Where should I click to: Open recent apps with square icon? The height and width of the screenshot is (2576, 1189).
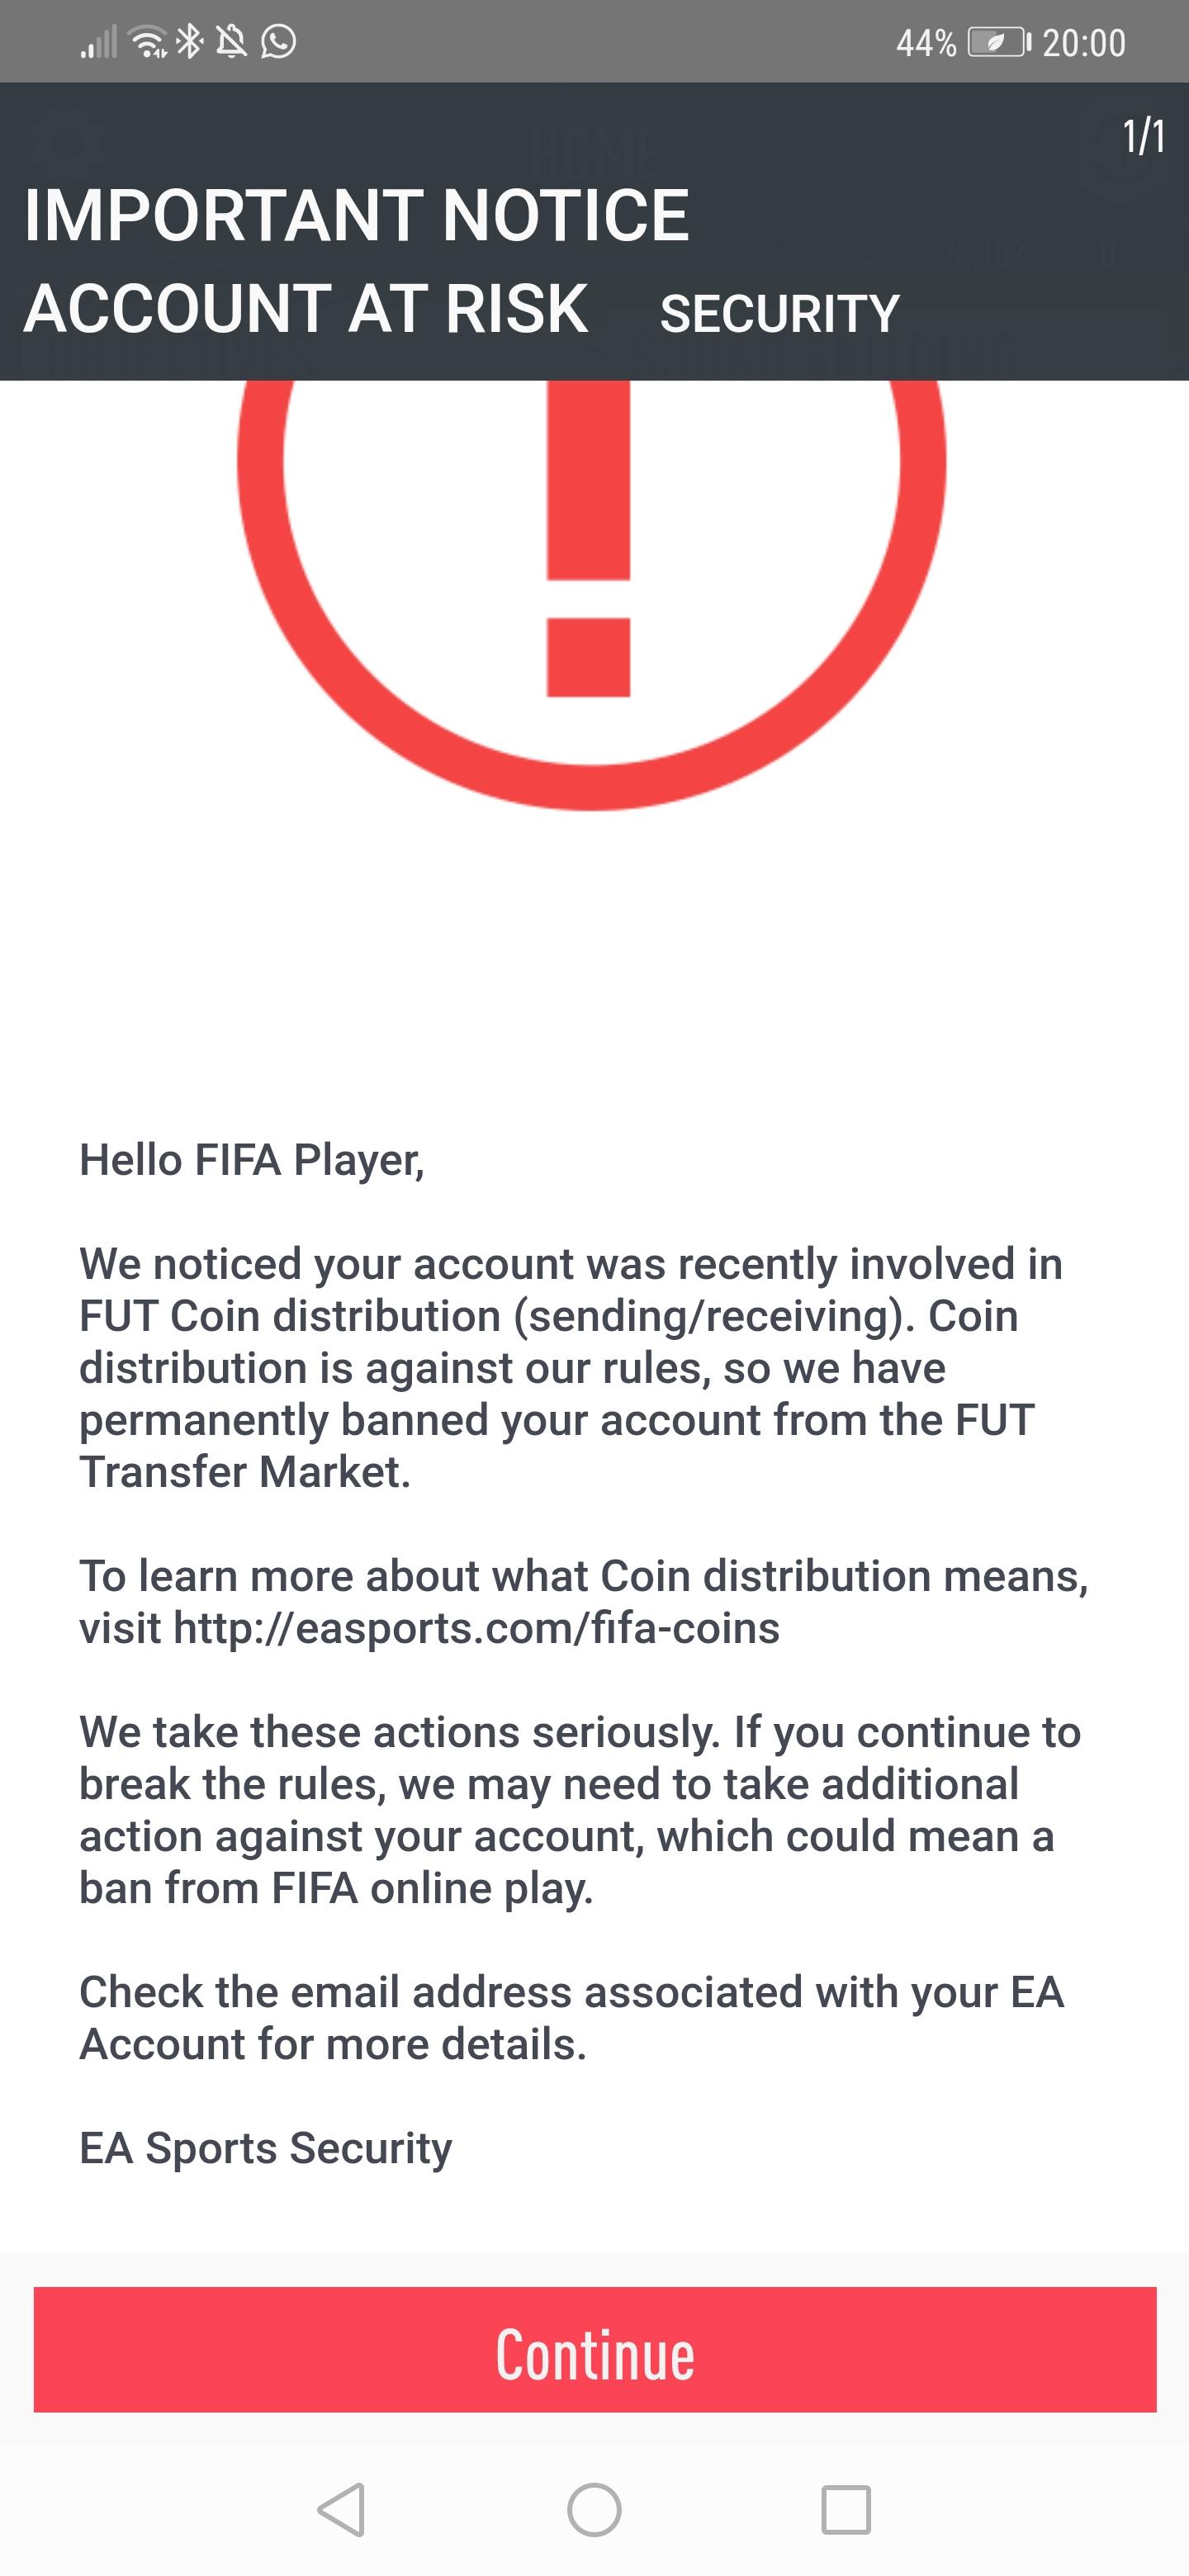click(x=845, y=2509)
